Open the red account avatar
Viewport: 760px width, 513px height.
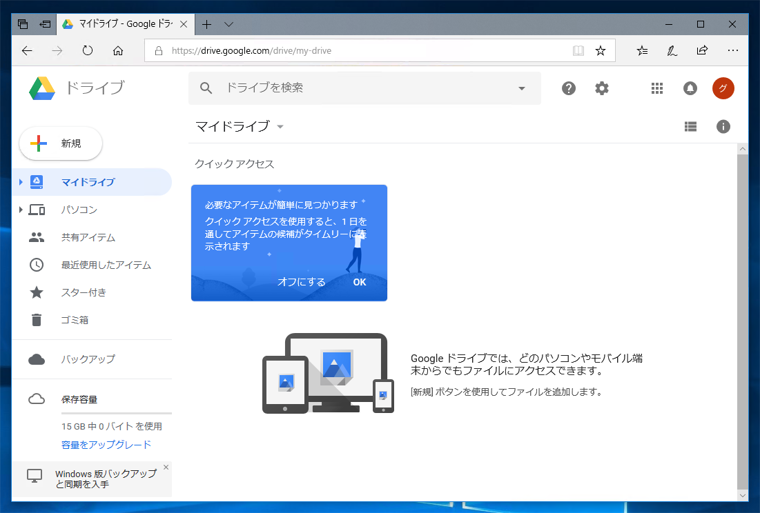[723, 88]
